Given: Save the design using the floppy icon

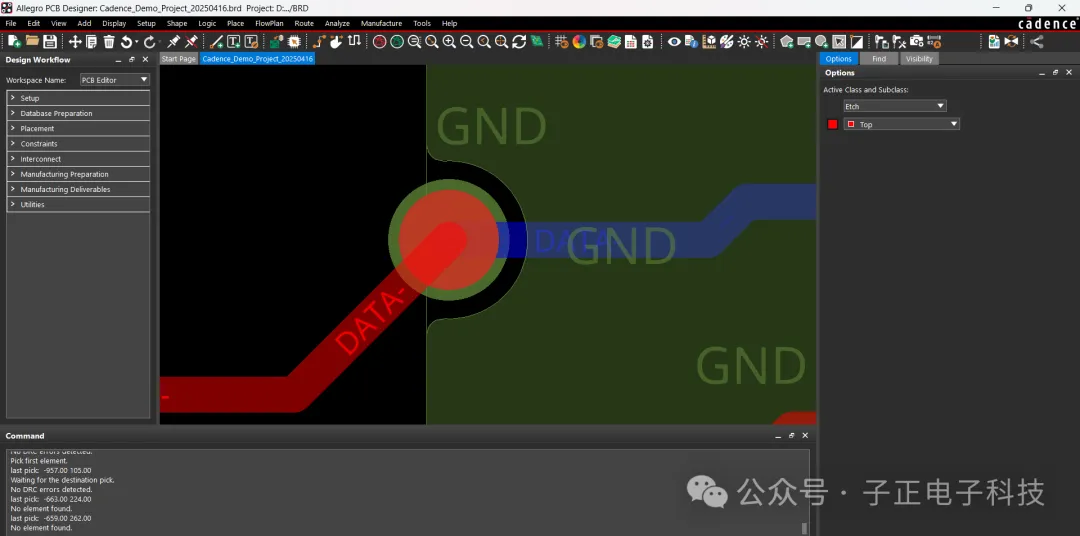Looking at the screenshot, I should click(x=50, y=41).
